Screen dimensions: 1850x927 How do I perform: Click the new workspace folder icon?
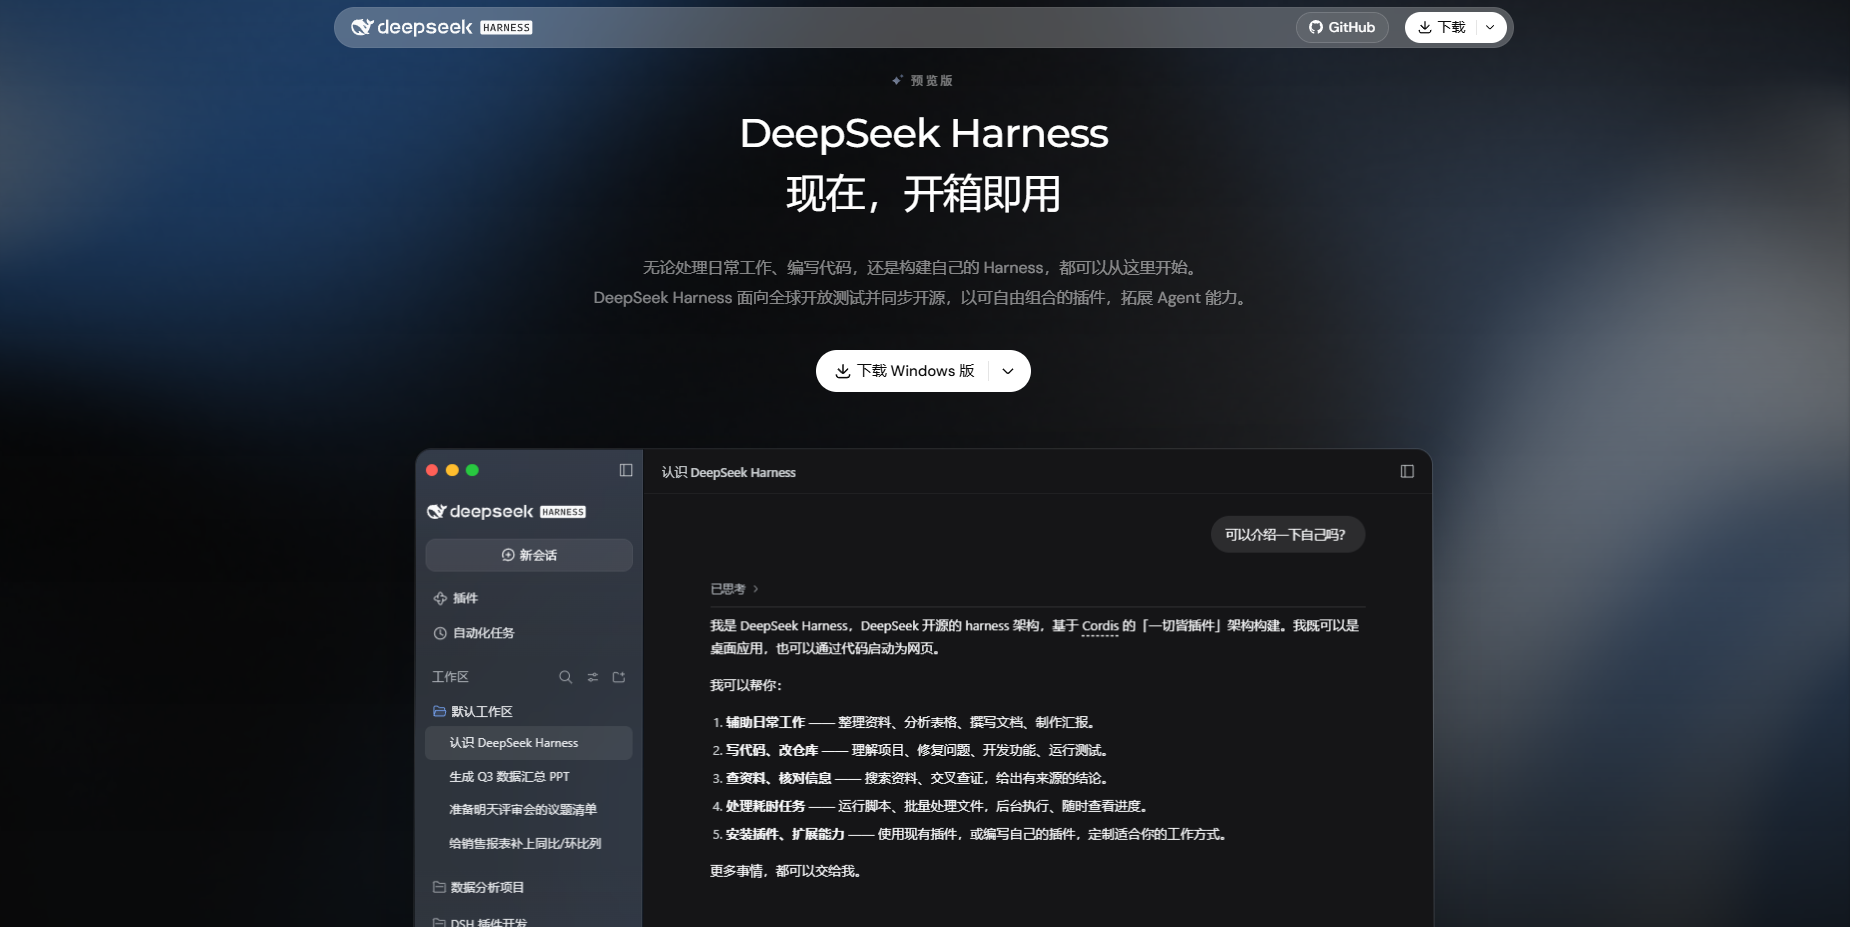point(619,677)
